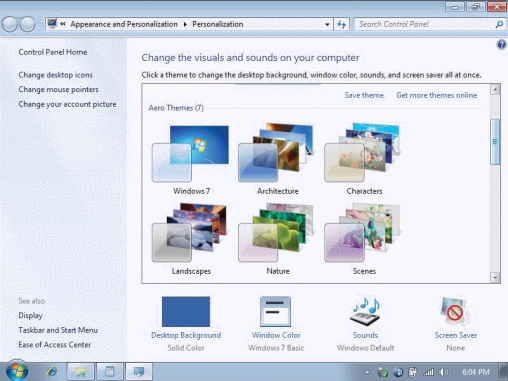
Task: Open Taskbar and Start Menu link
Action: click(58, 330)
